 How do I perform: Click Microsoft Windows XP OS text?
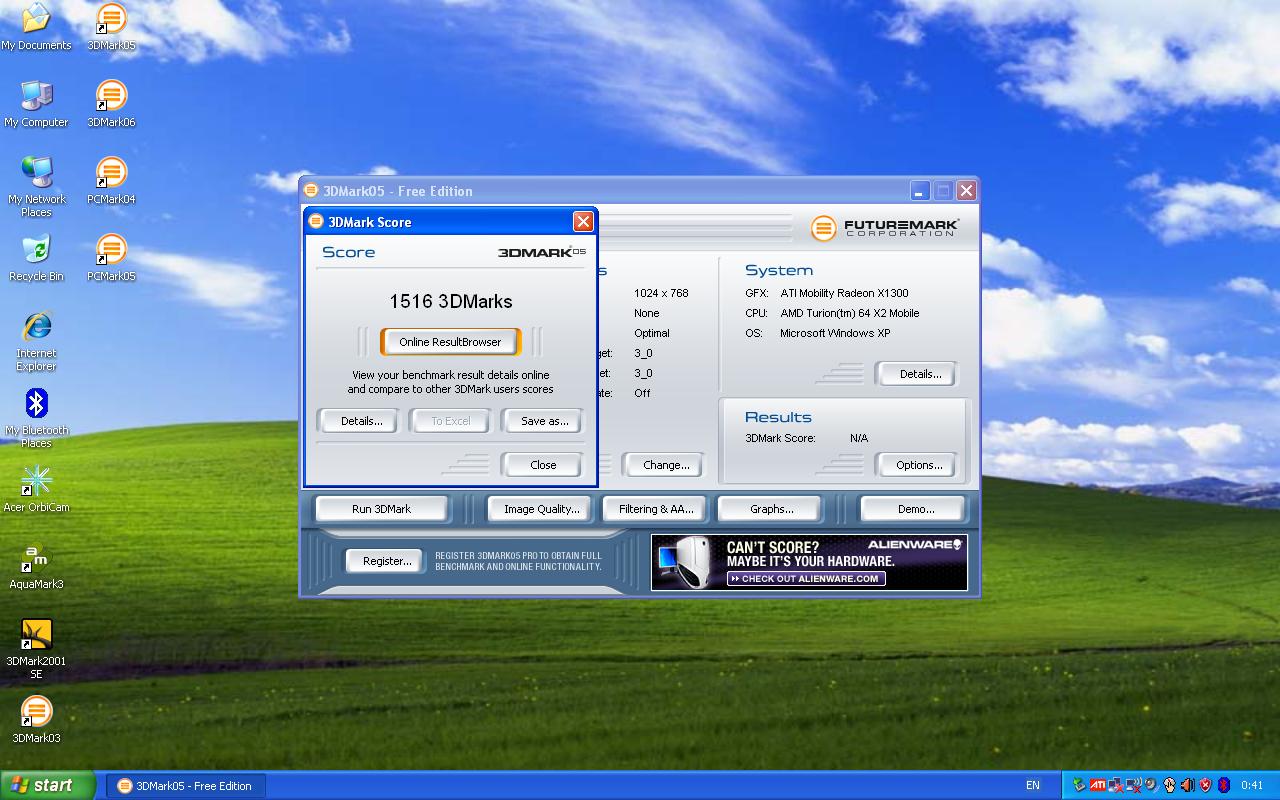(835, 333)
